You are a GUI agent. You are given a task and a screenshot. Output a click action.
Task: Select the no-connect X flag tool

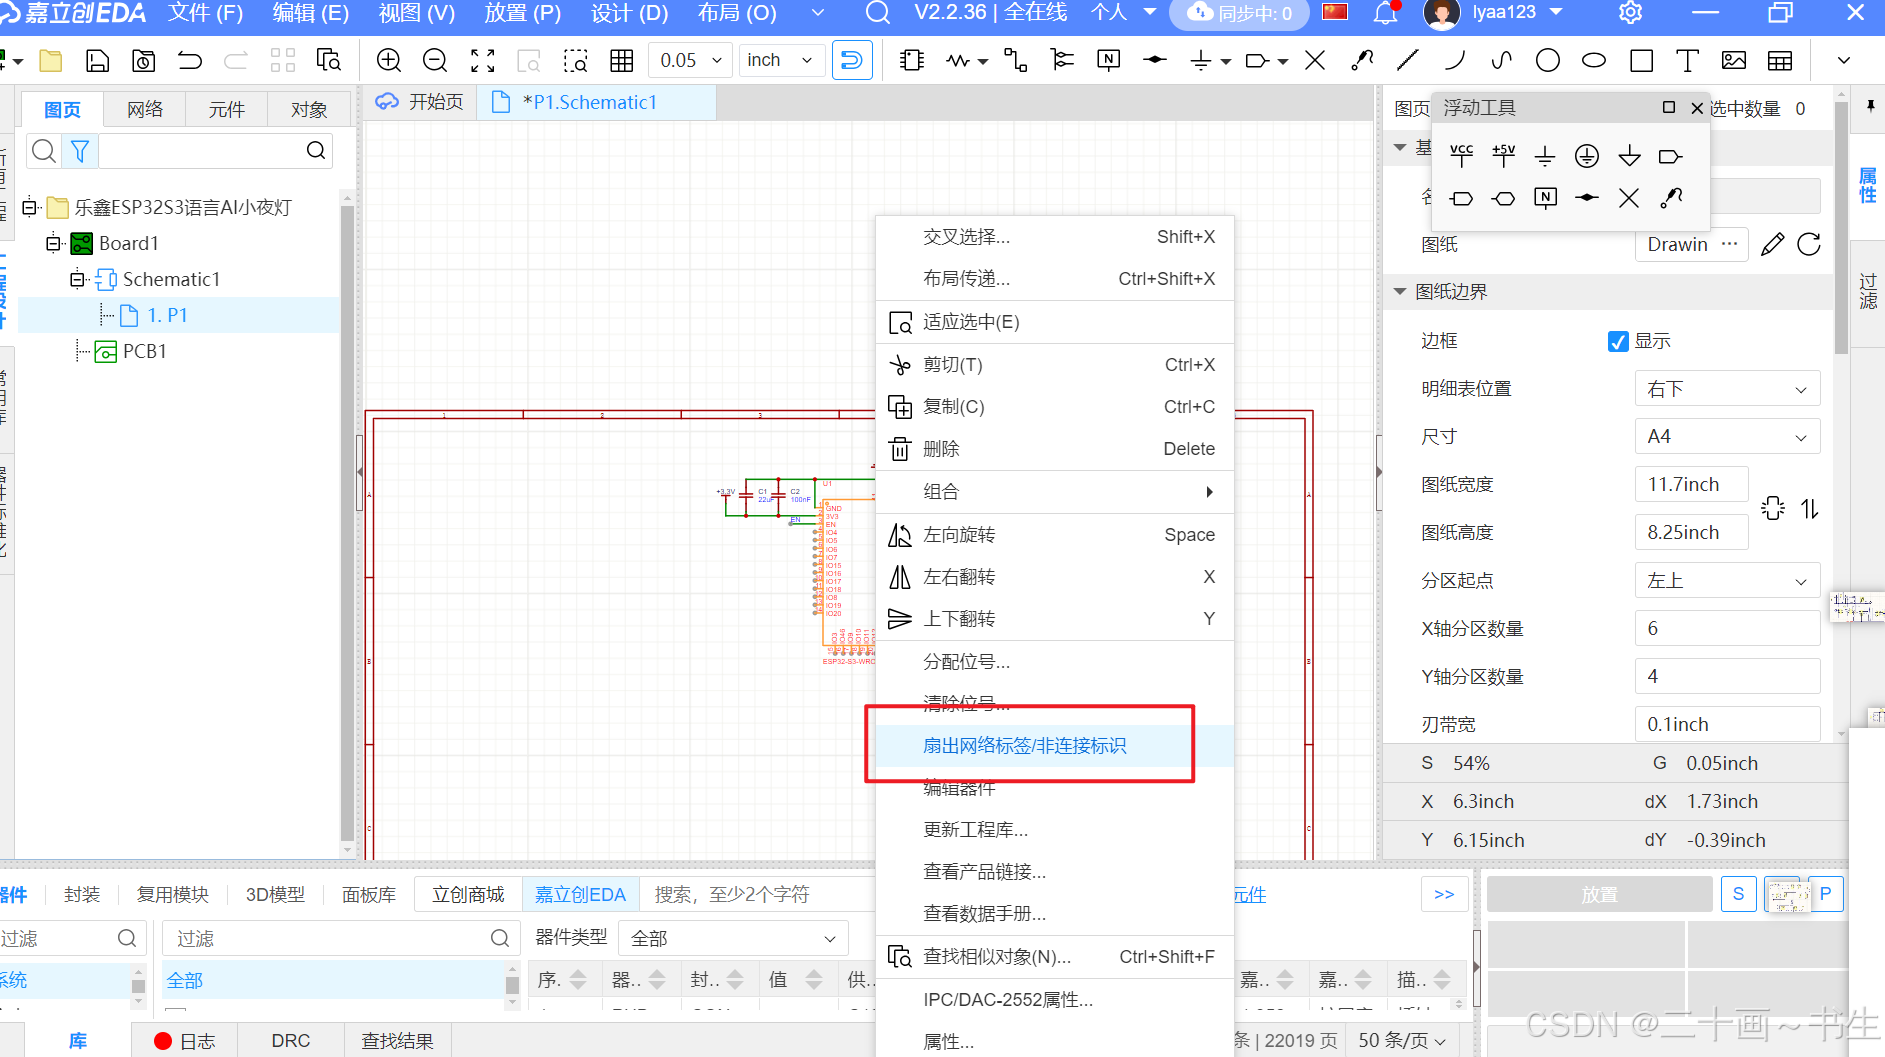click(1315, 61)
